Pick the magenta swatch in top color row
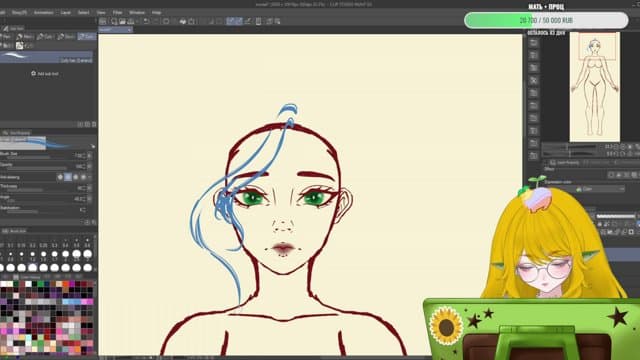Viewport: 640px width, 360px height. (x=72, y=284)
